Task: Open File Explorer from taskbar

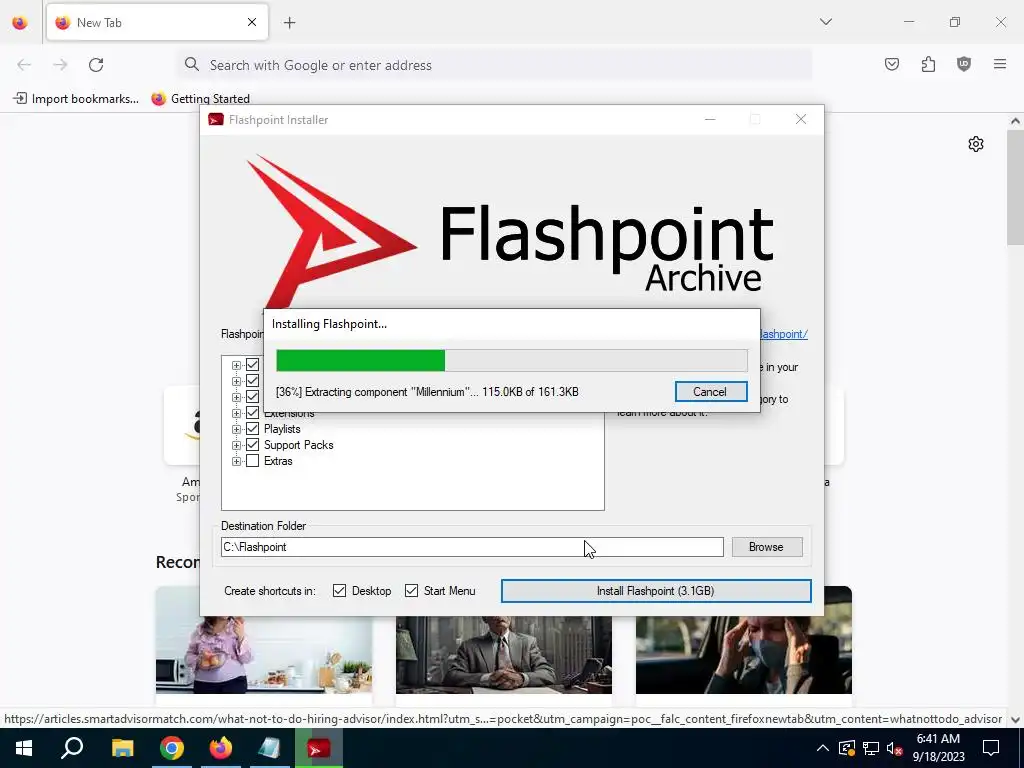Action: [x=122, y=748]
